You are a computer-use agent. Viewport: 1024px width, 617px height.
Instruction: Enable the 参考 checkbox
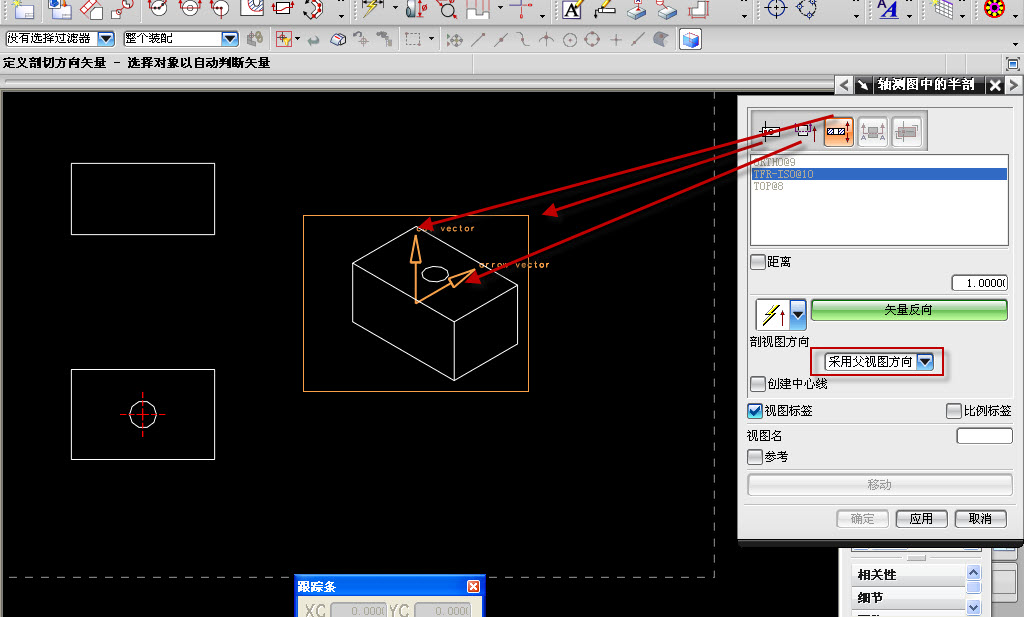pyautogui.click(x=755, y=456)
